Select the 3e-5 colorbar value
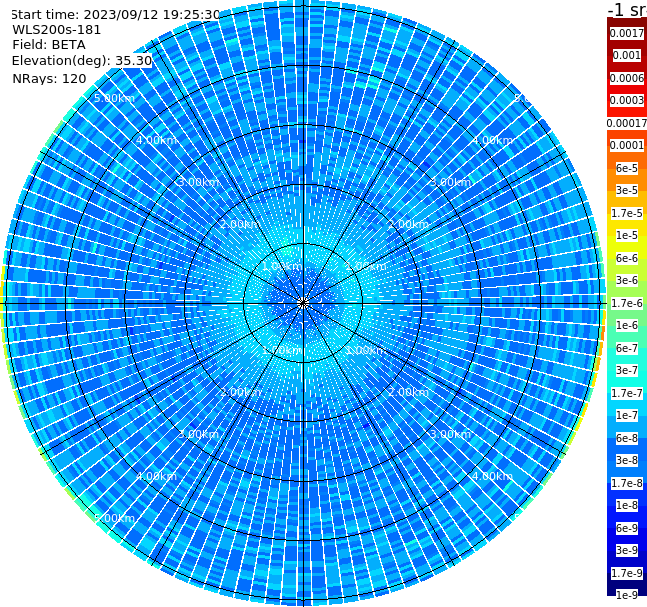The height and width of the screenshot is (607, 647). [627, 190]
